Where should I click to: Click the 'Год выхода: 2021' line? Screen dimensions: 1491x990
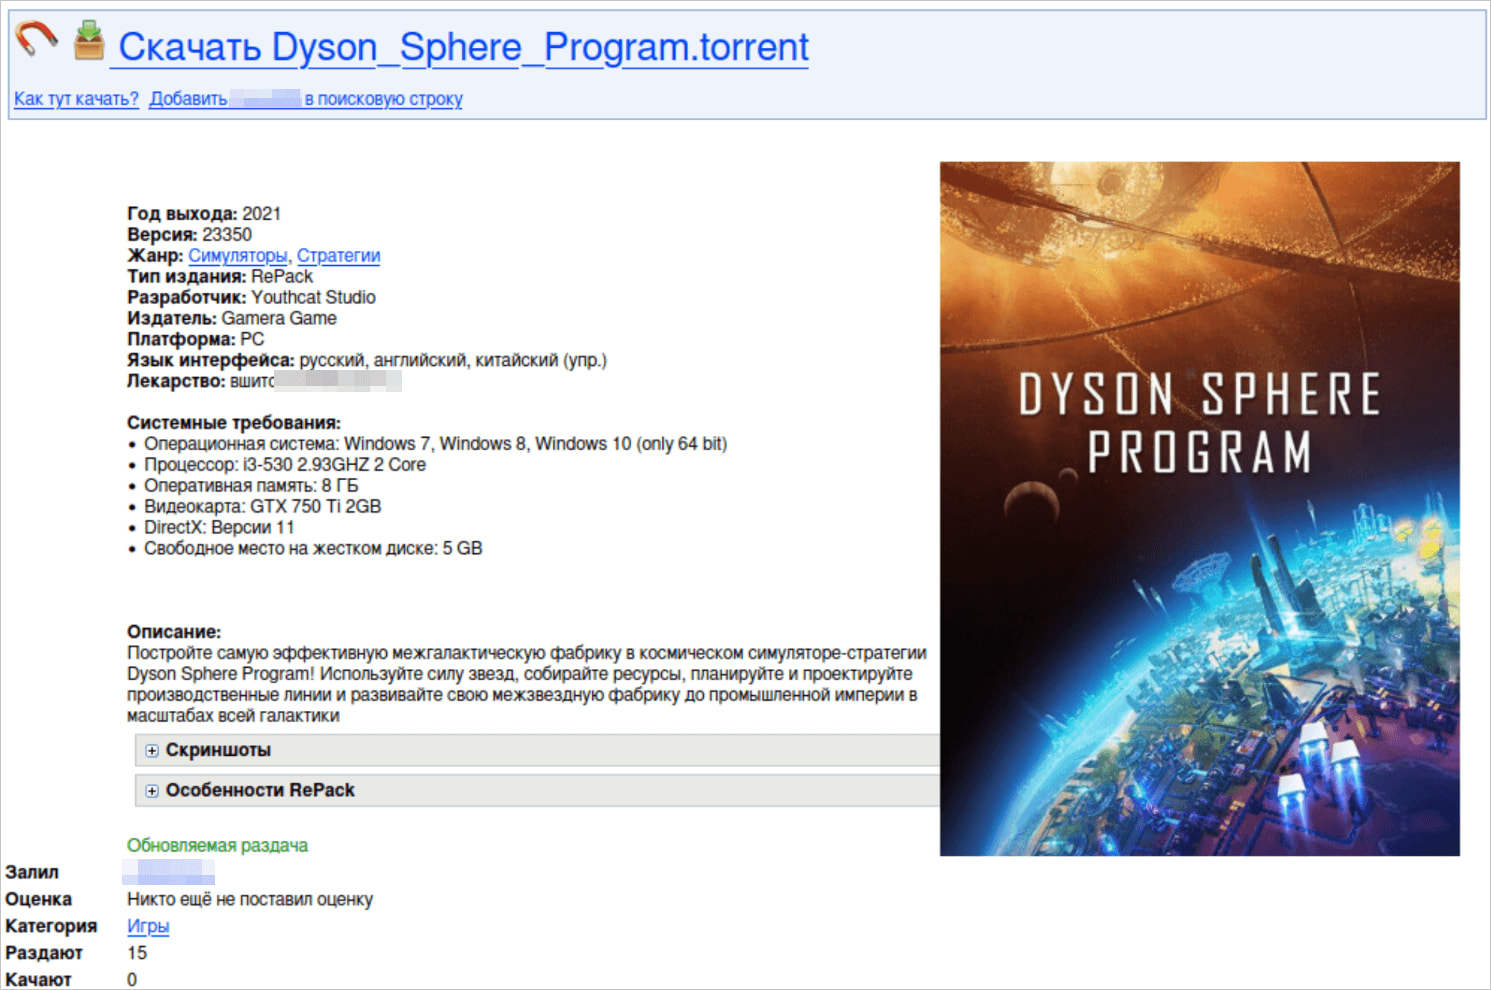click(204, 213)
